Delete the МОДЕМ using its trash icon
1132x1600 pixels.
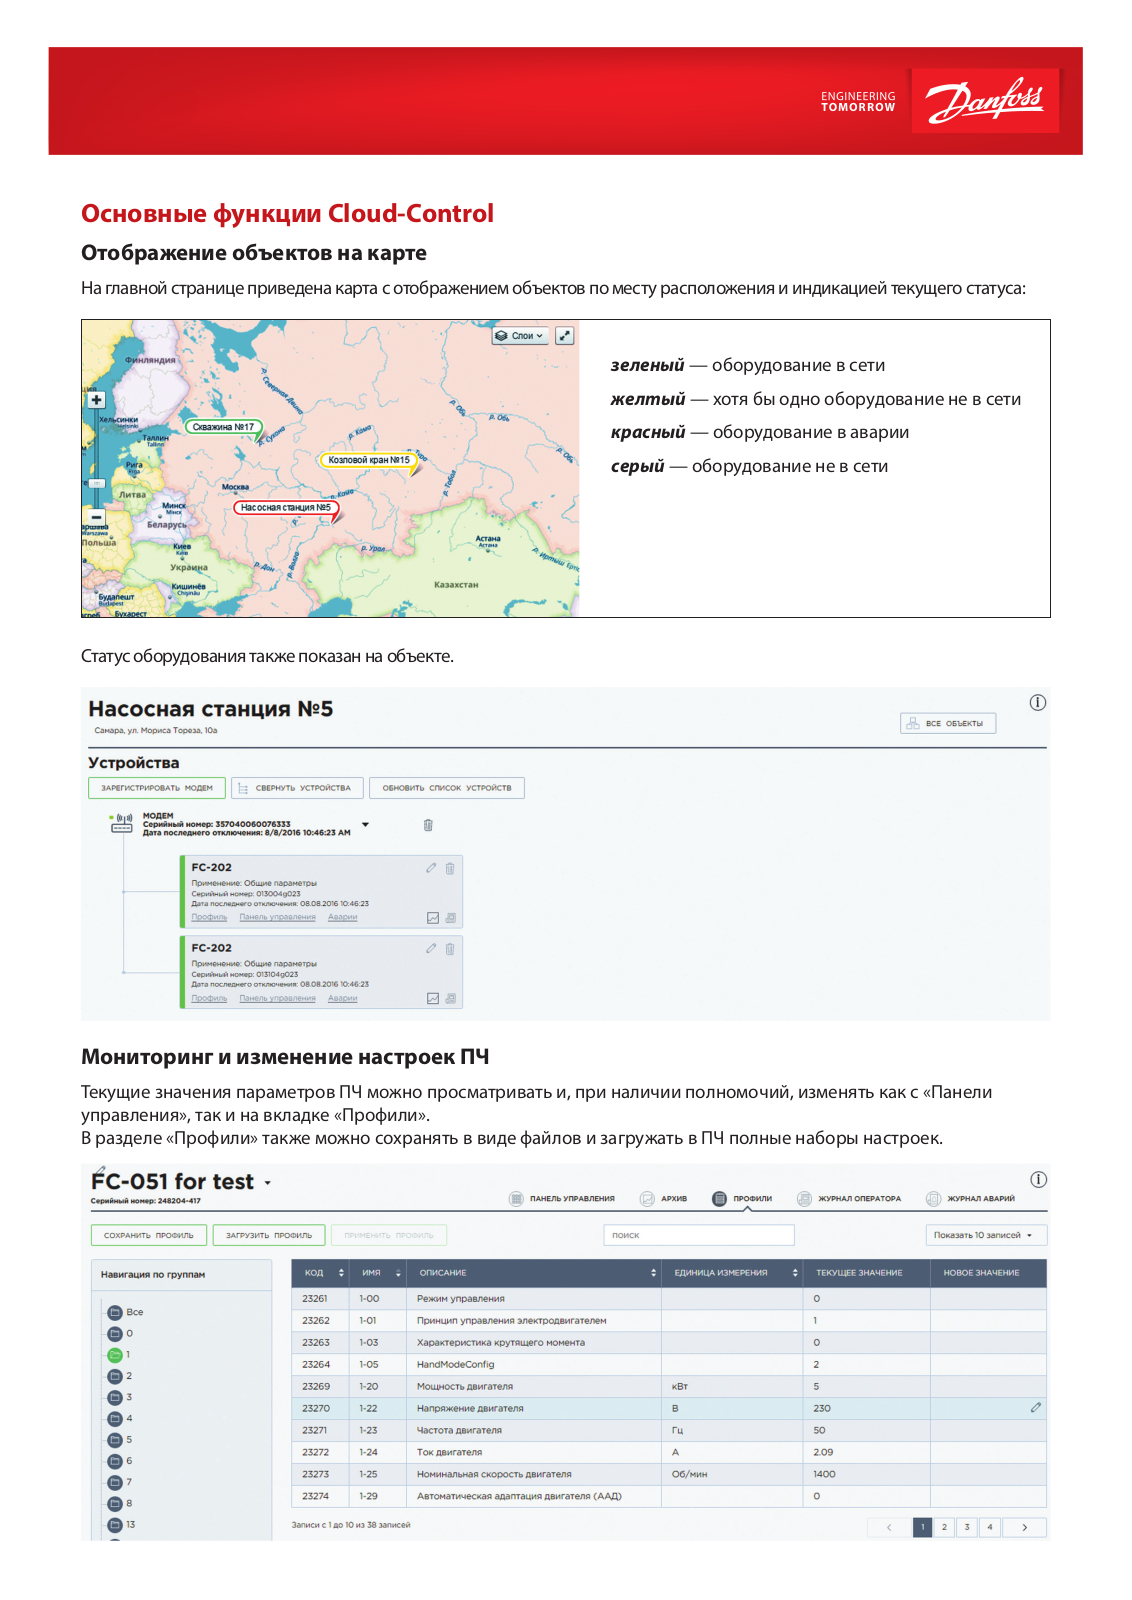pos(428,825)
